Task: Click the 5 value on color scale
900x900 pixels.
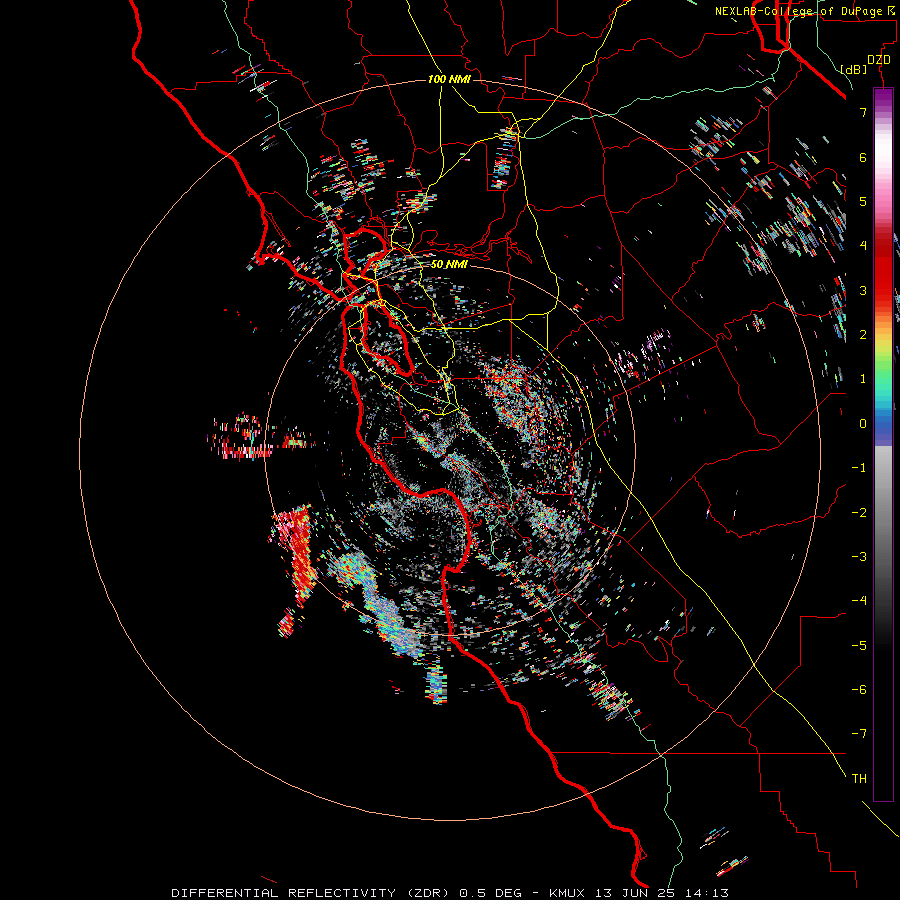Action: (x=863, y=201)
